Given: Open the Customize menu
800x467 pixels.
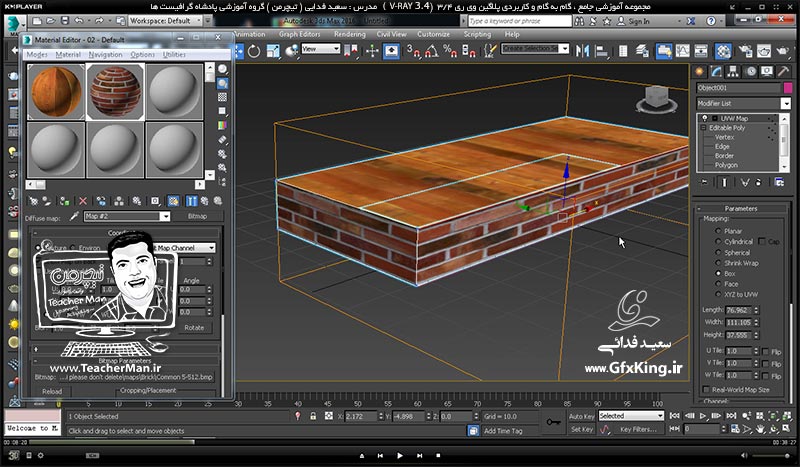Looking at the screenshot, I should pyautogui.click(x=433, y=34).
